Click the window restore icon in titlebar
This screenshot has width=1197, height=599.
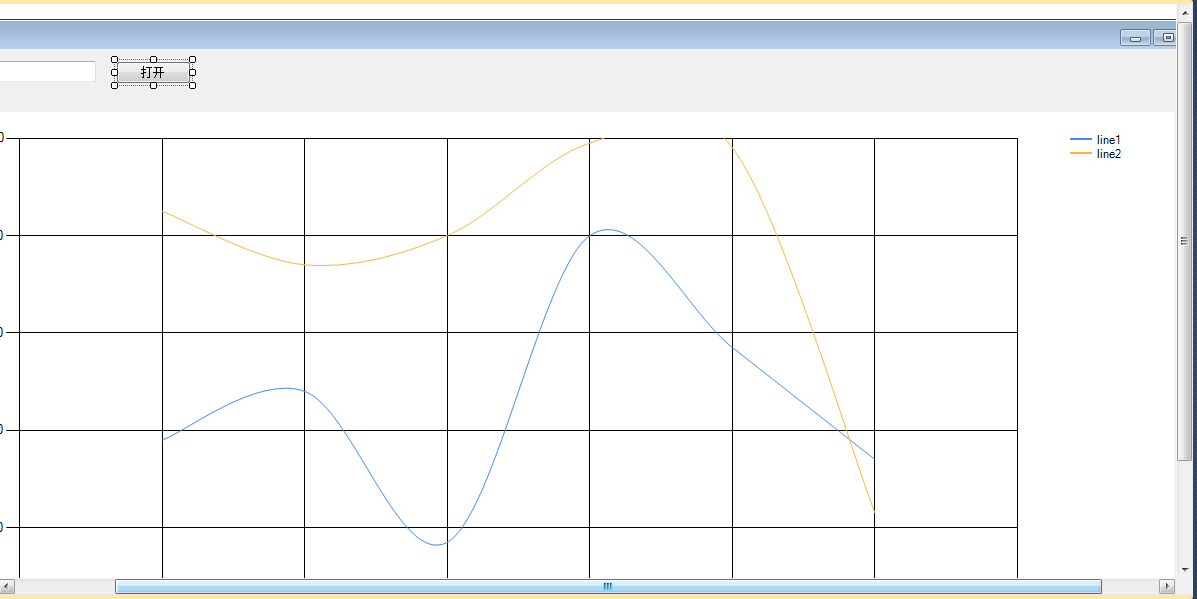[1165, 38]
